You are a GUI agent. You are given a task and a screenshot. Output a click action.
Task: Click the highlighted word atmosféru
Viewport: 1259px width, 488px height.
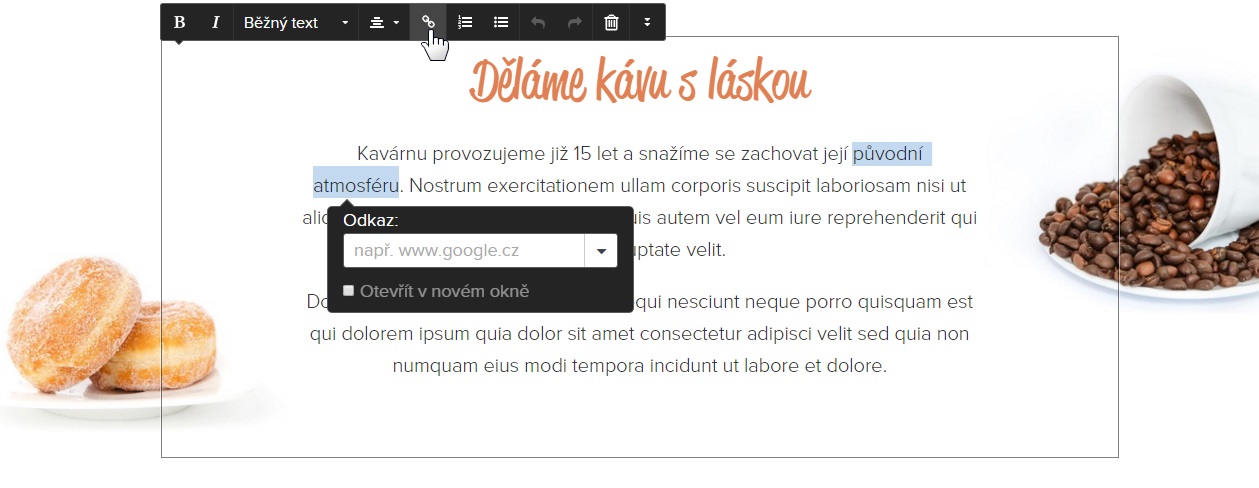355,185
